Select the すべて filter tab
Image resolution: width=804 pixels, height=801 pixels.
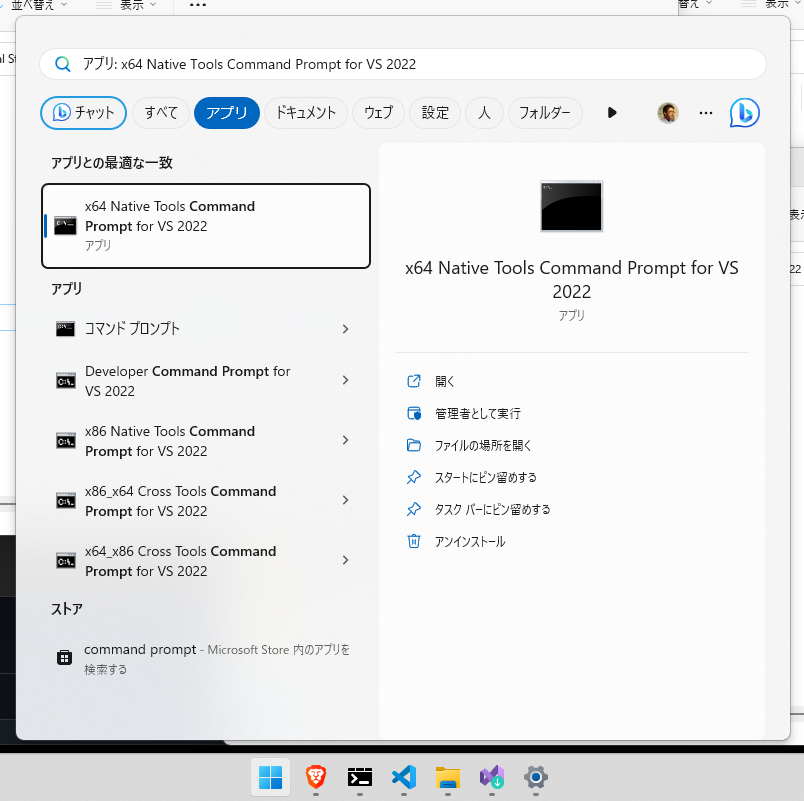pyautogui.click(x=161, y=113)
